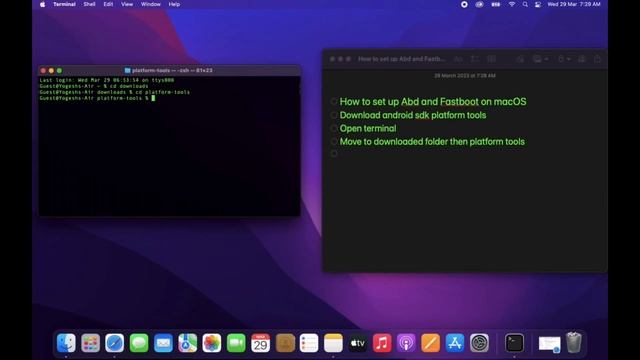Image resolution: width=640 pixels, height=360 pixels.
Task: Click Terminal icon in the Dock
Action: tap(514, 343)
